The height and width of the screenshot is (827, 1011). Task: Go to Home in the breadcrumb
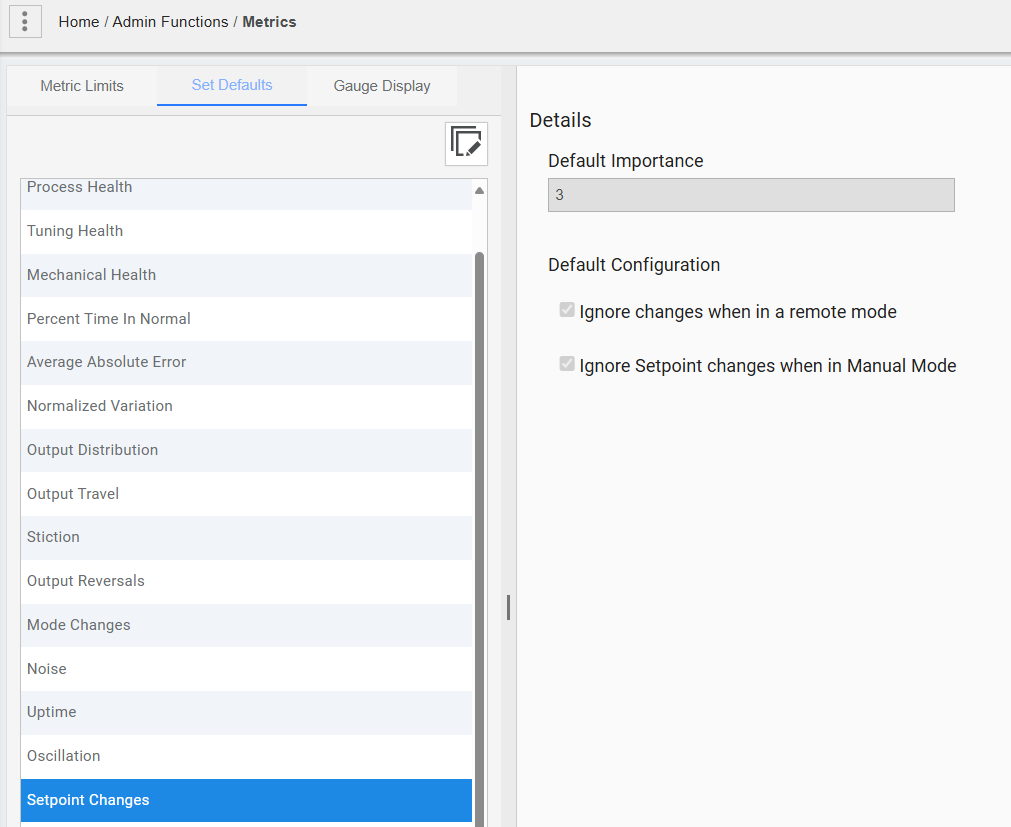click(79, 22)
